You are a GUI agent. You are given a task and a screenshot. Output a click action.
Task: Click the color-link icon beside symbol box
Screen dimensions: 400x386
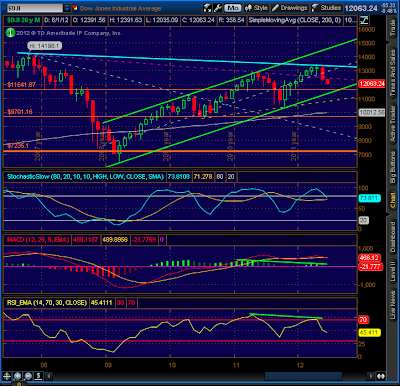point(75,8)
